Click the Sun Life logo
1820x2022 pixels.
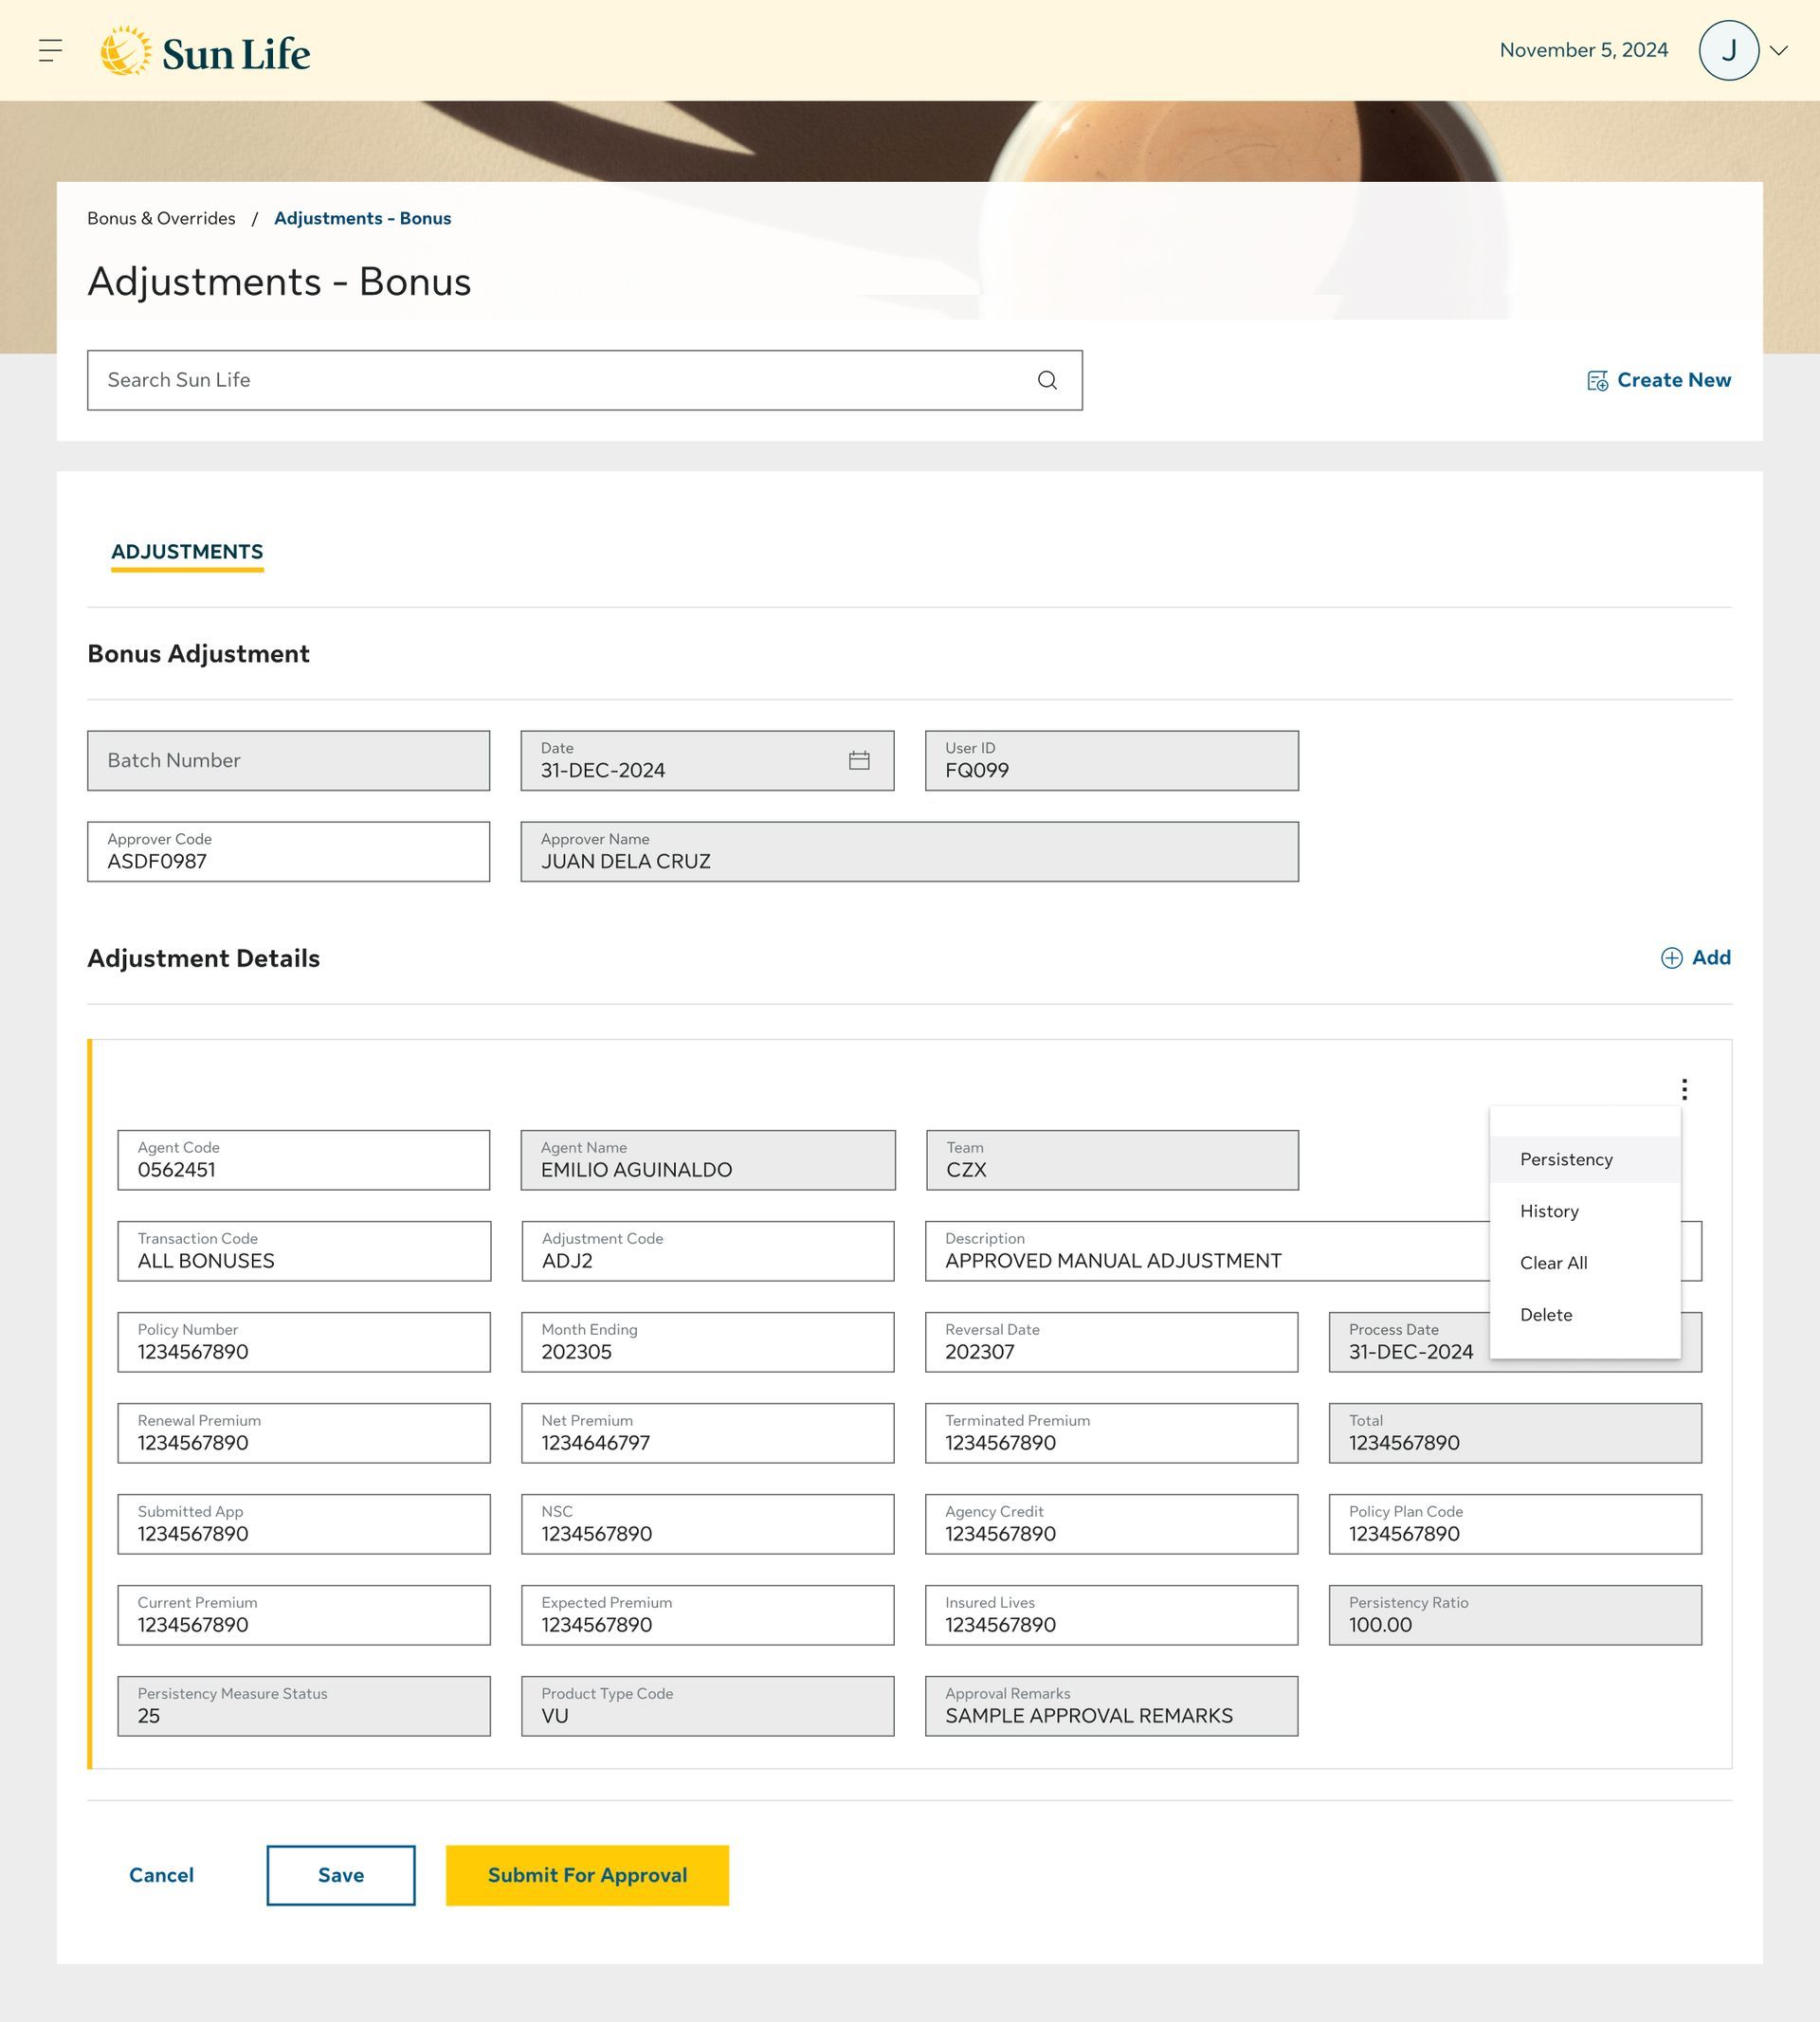(x=206, y=51)
